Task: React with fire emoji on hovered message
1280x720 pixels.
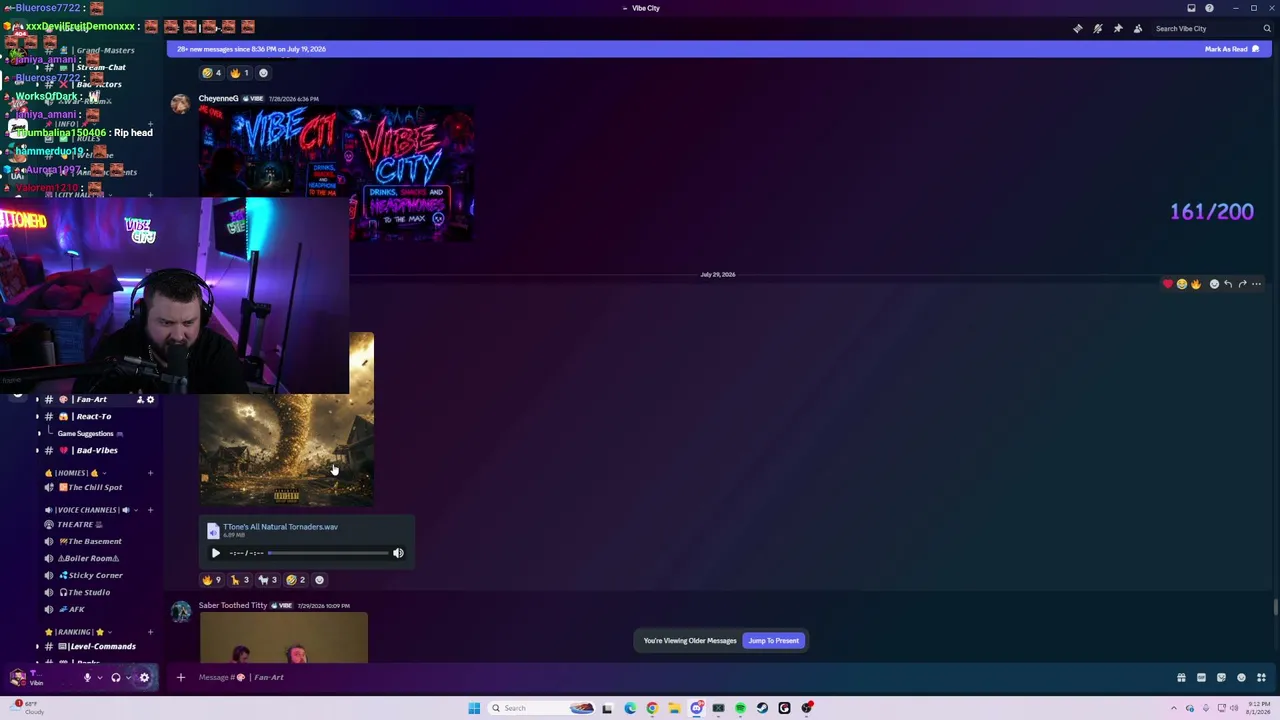Action: (1195, 284)
